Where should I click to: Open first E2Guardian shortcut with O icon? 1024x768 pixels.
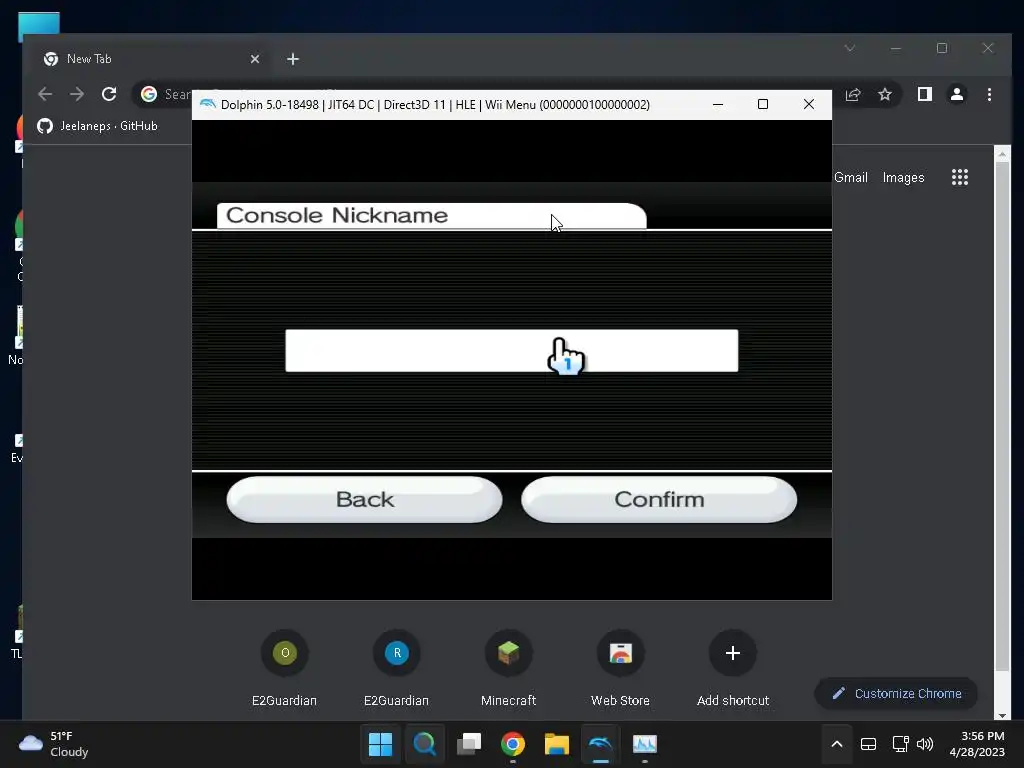(x=285, y=669)
